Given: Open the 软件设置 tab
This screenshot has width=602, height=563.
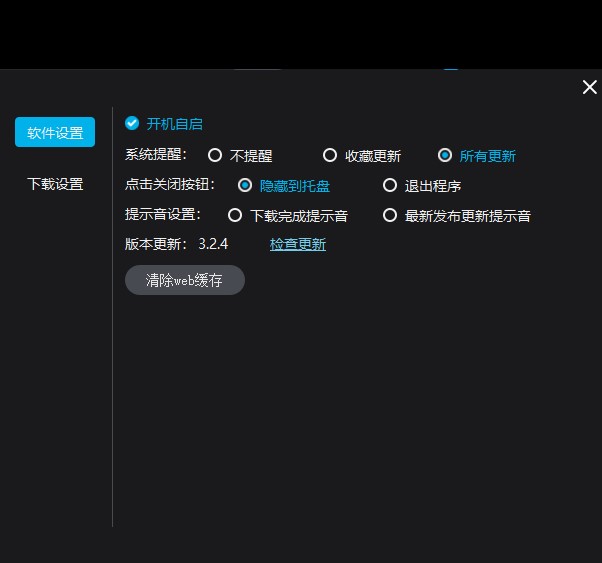Looking at the screenshot, I should (x=55, y=132).
